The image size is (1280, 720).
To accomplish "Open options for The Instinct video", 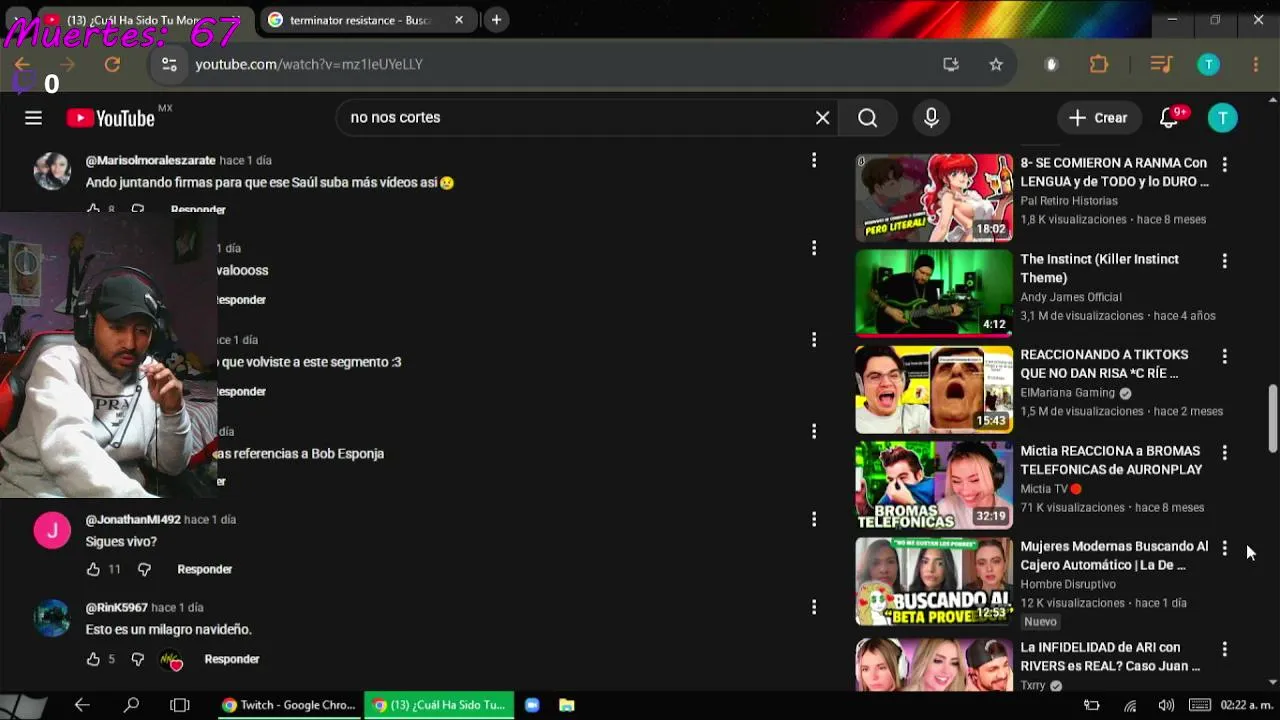I will pos(1224,260).
